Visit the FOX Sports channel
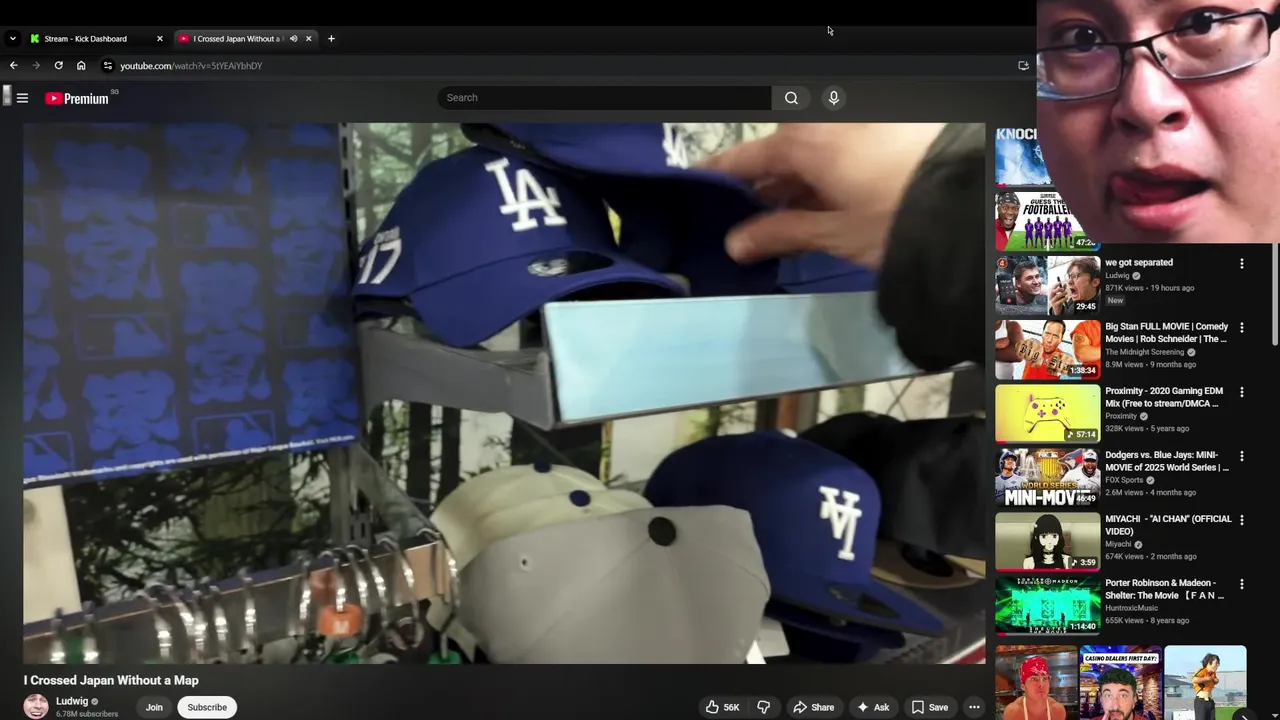The height and width of the screenshot is (720, 1280). click(1124, 480)
